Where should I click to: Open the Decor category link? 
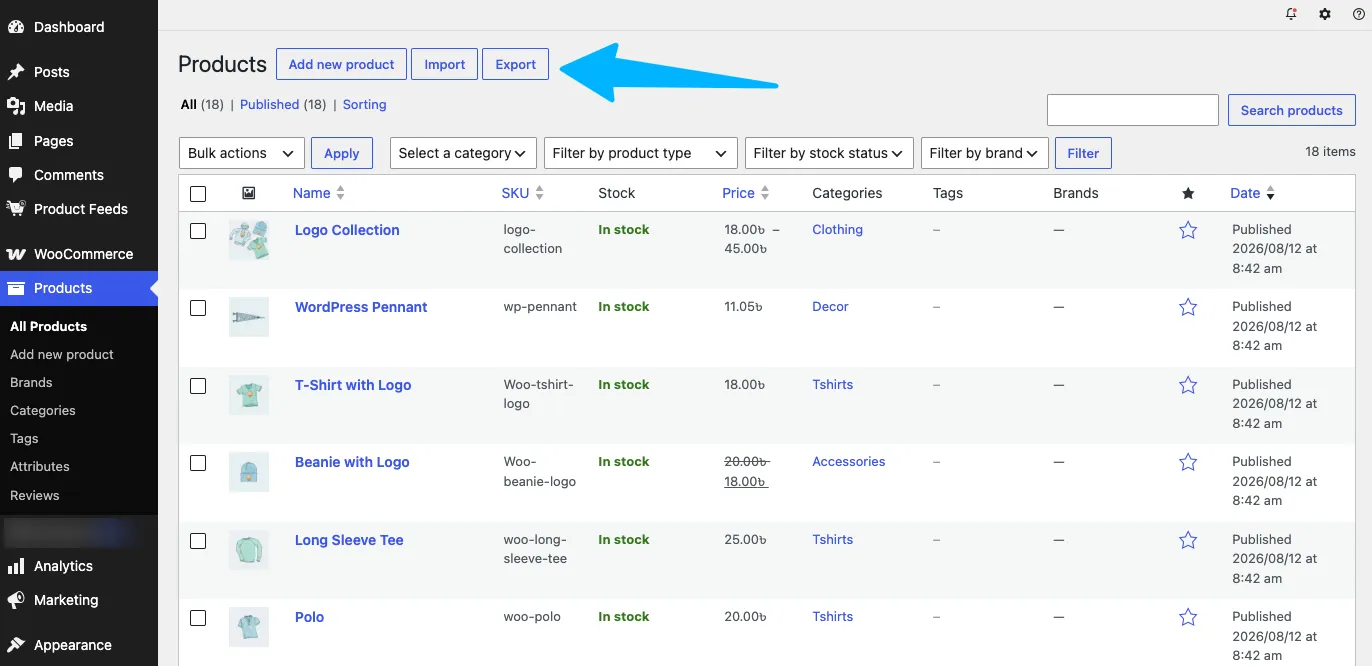(830, 306)
